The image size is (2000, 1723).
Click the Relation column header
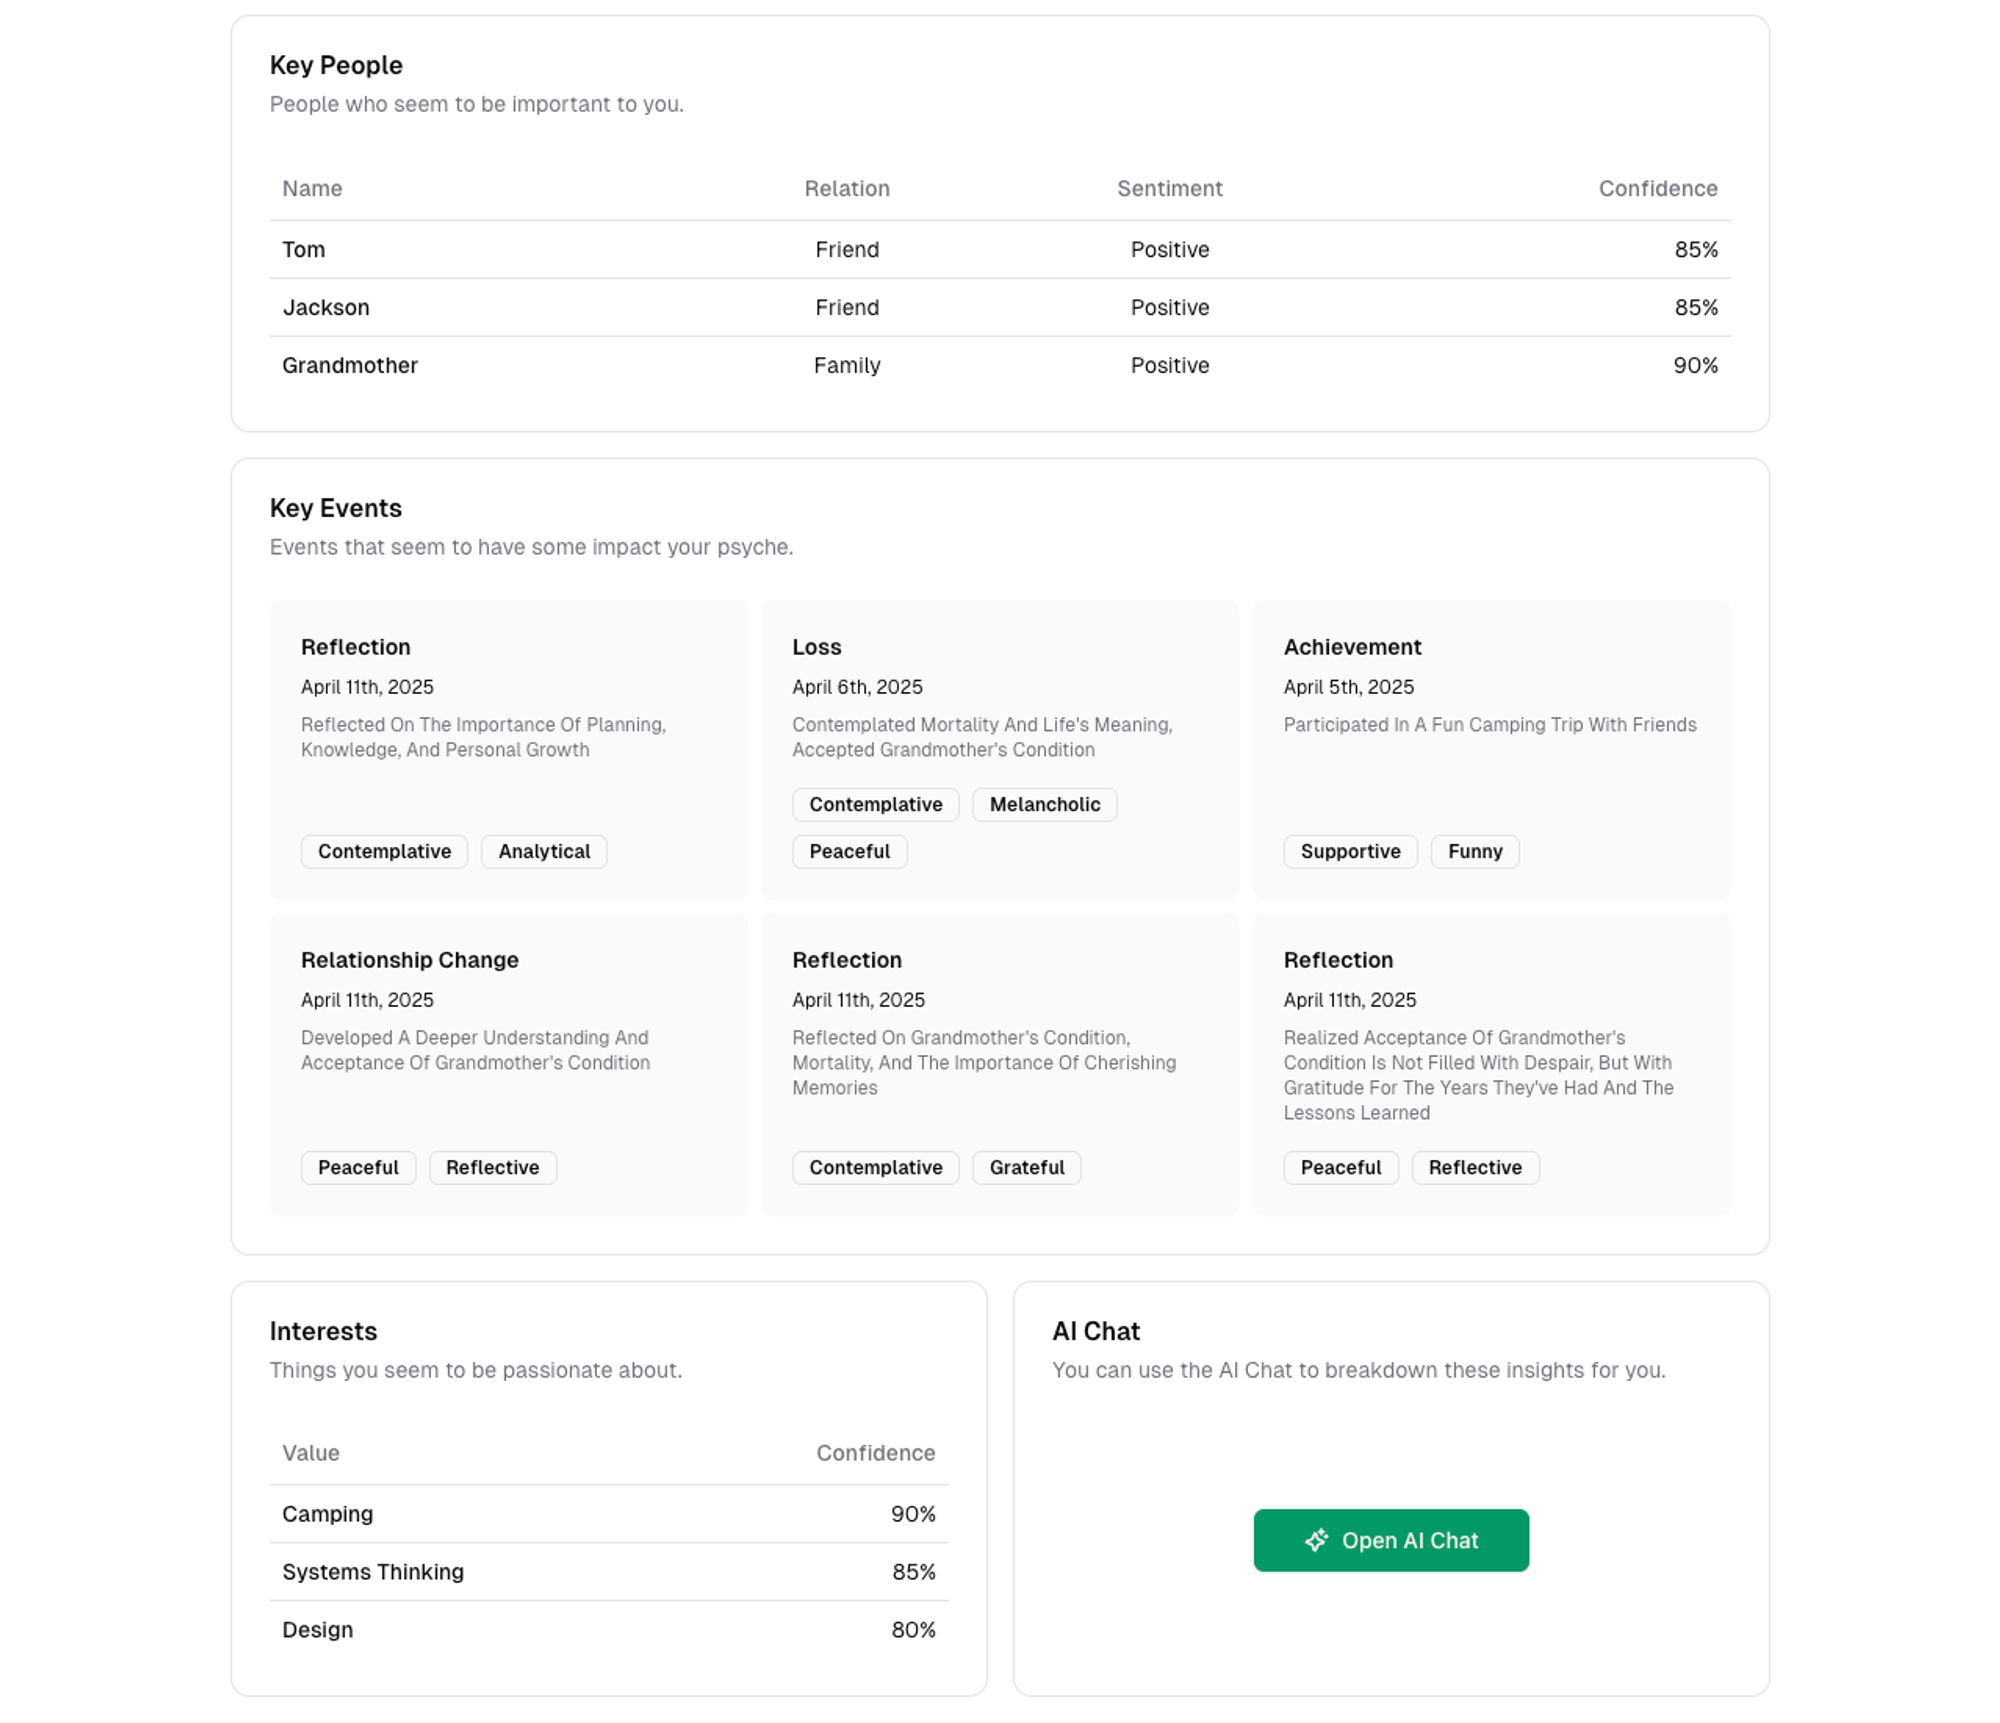pyautogui.click(x=846, y=188)
